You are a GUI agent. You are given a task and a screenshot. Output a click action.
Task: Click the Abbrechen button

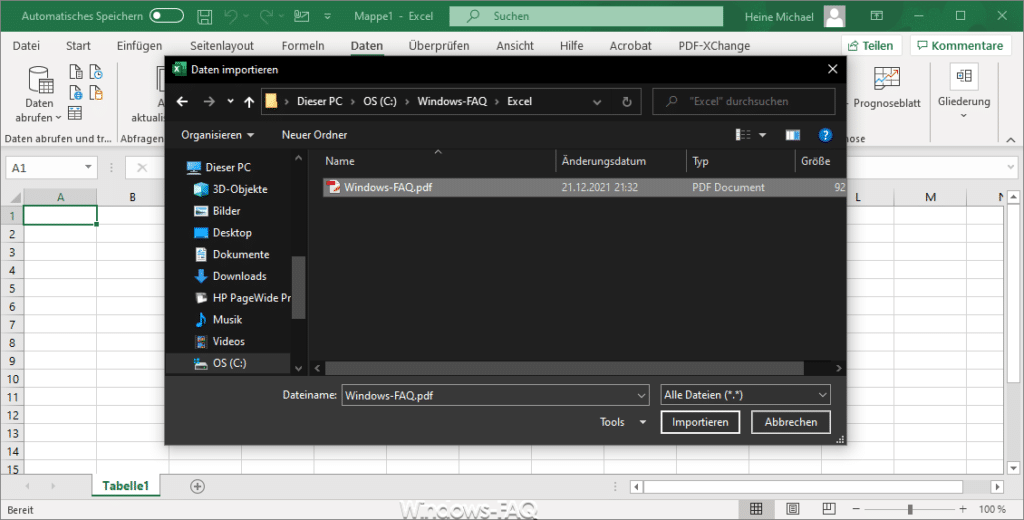(x=791, y=422)
